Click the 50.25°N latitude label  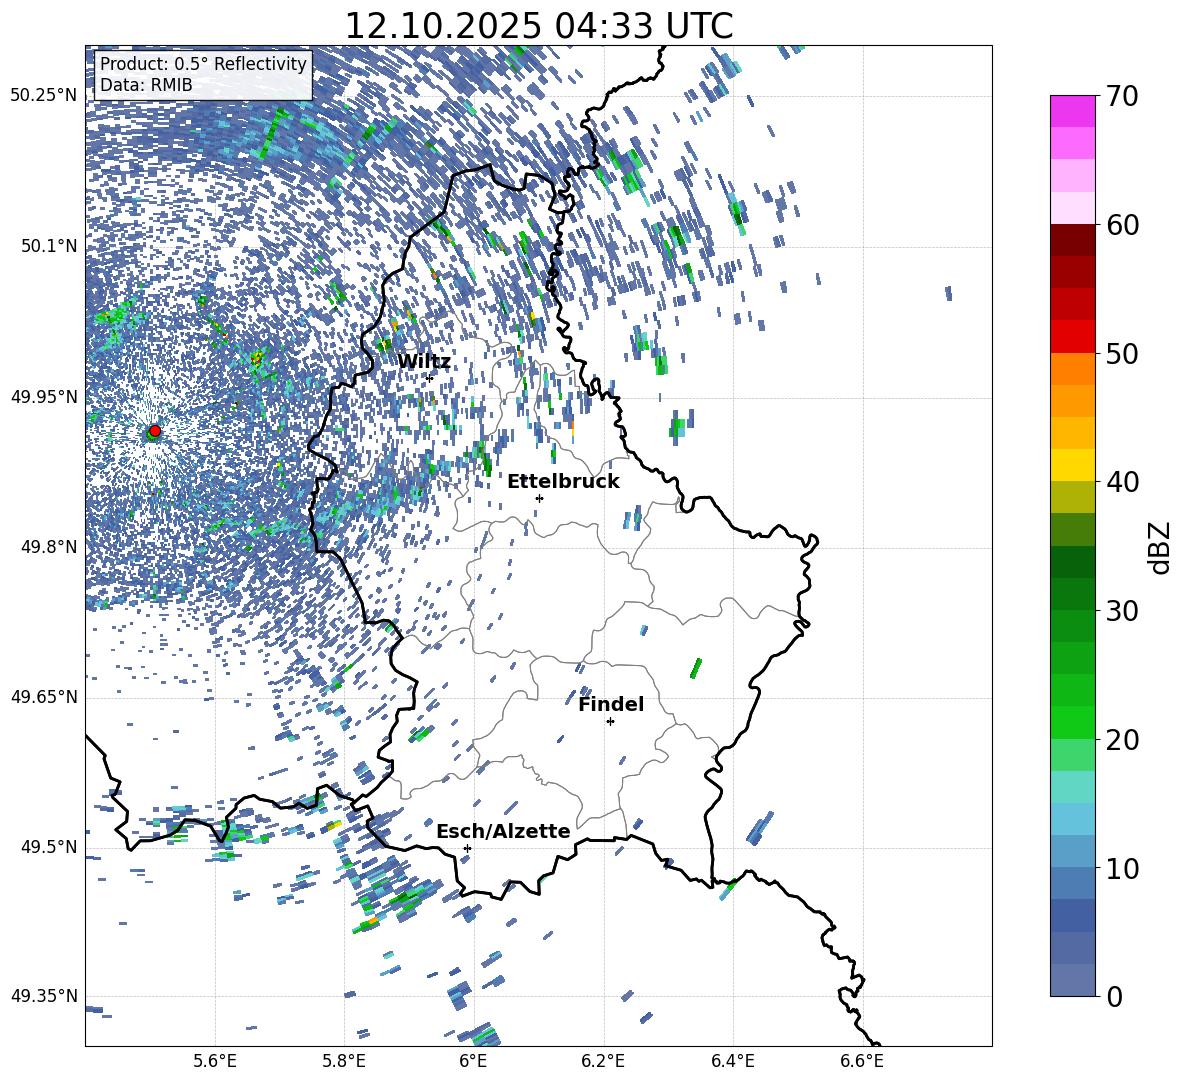[44, 96]
